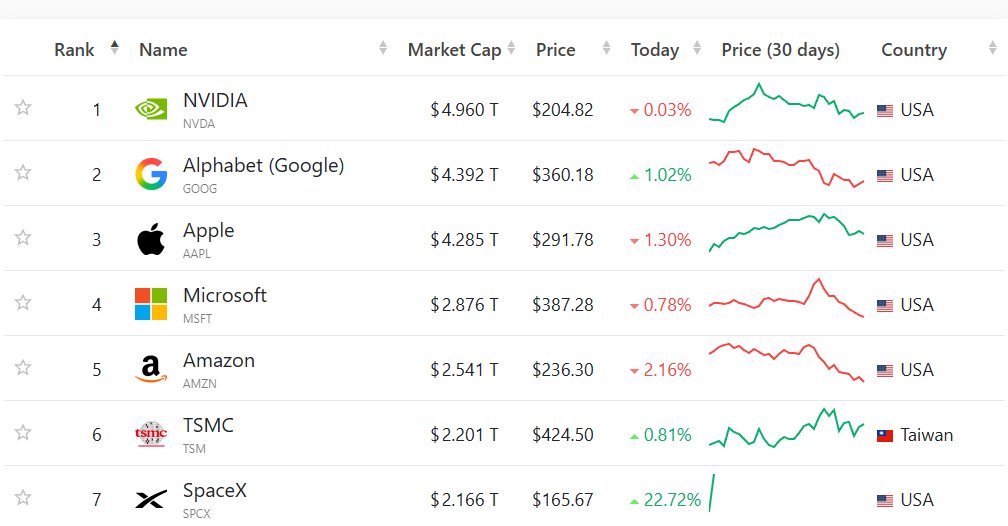Toggle the favorite star for NVIDIA
This screenshot has width=1008, height=526.
point(23,107)
